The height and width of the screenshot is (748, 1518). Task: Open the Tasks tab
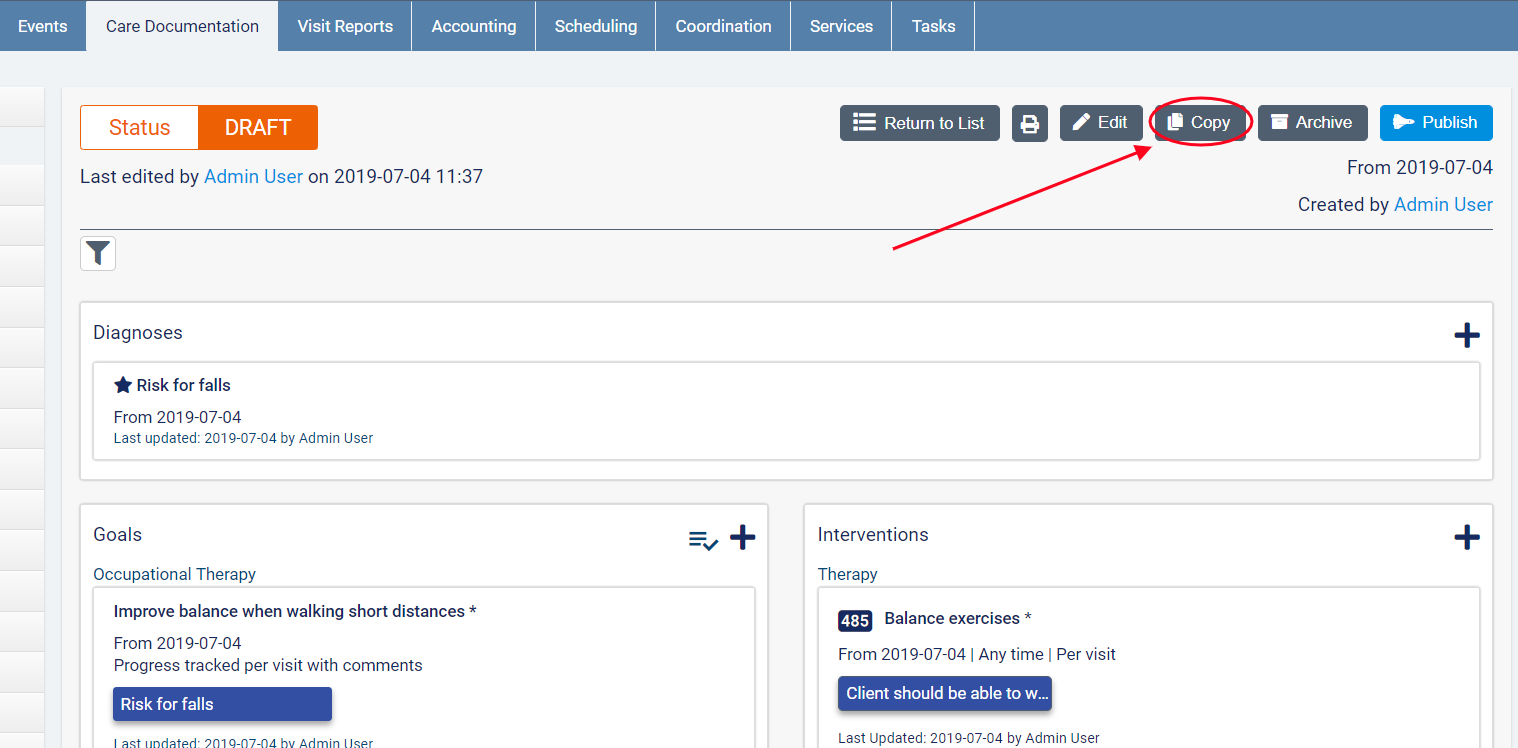tap(933, 26)
